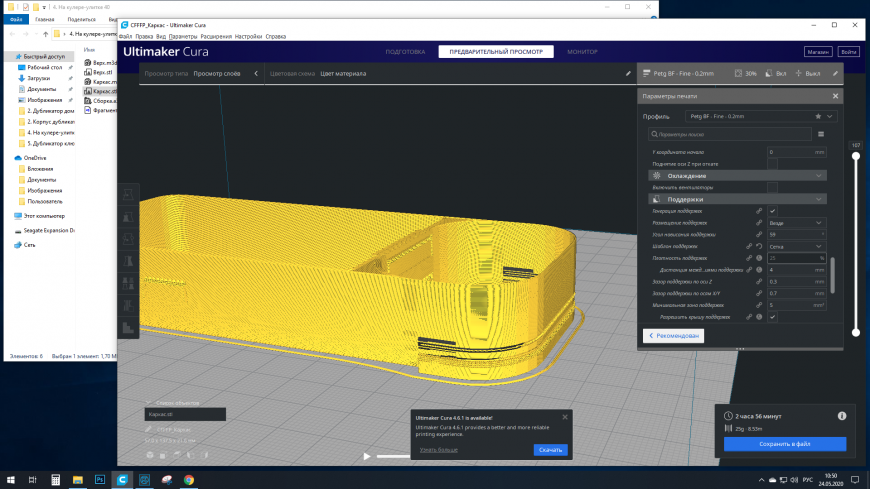Open Правка menu in Cura

pyautogui.click(x=144, y=37)
